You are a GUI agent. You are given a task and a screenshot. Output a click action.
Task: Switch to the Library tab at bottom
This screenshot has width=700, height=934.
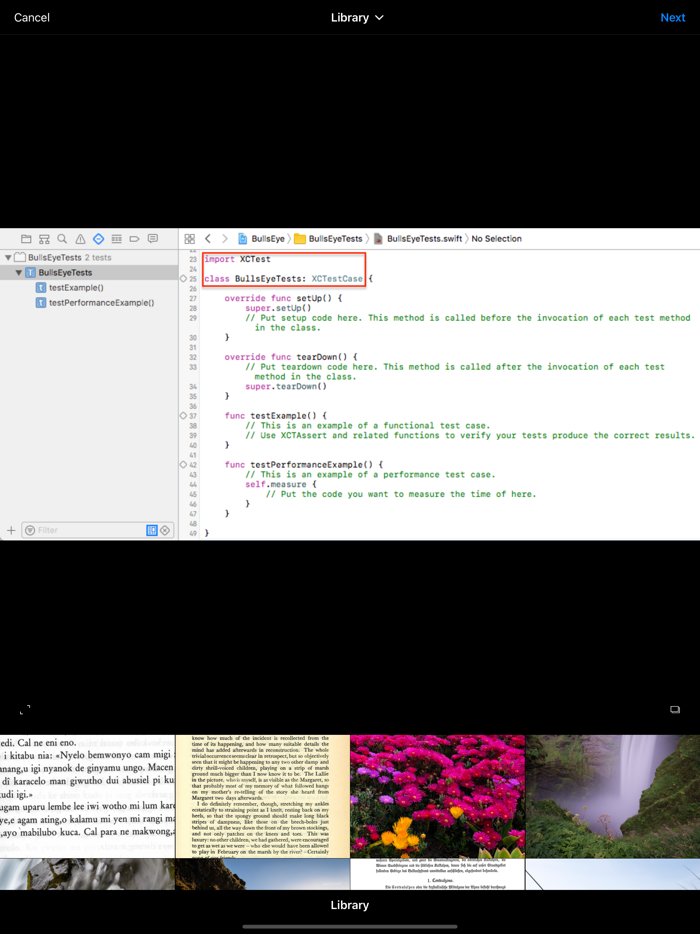[350, 905]
